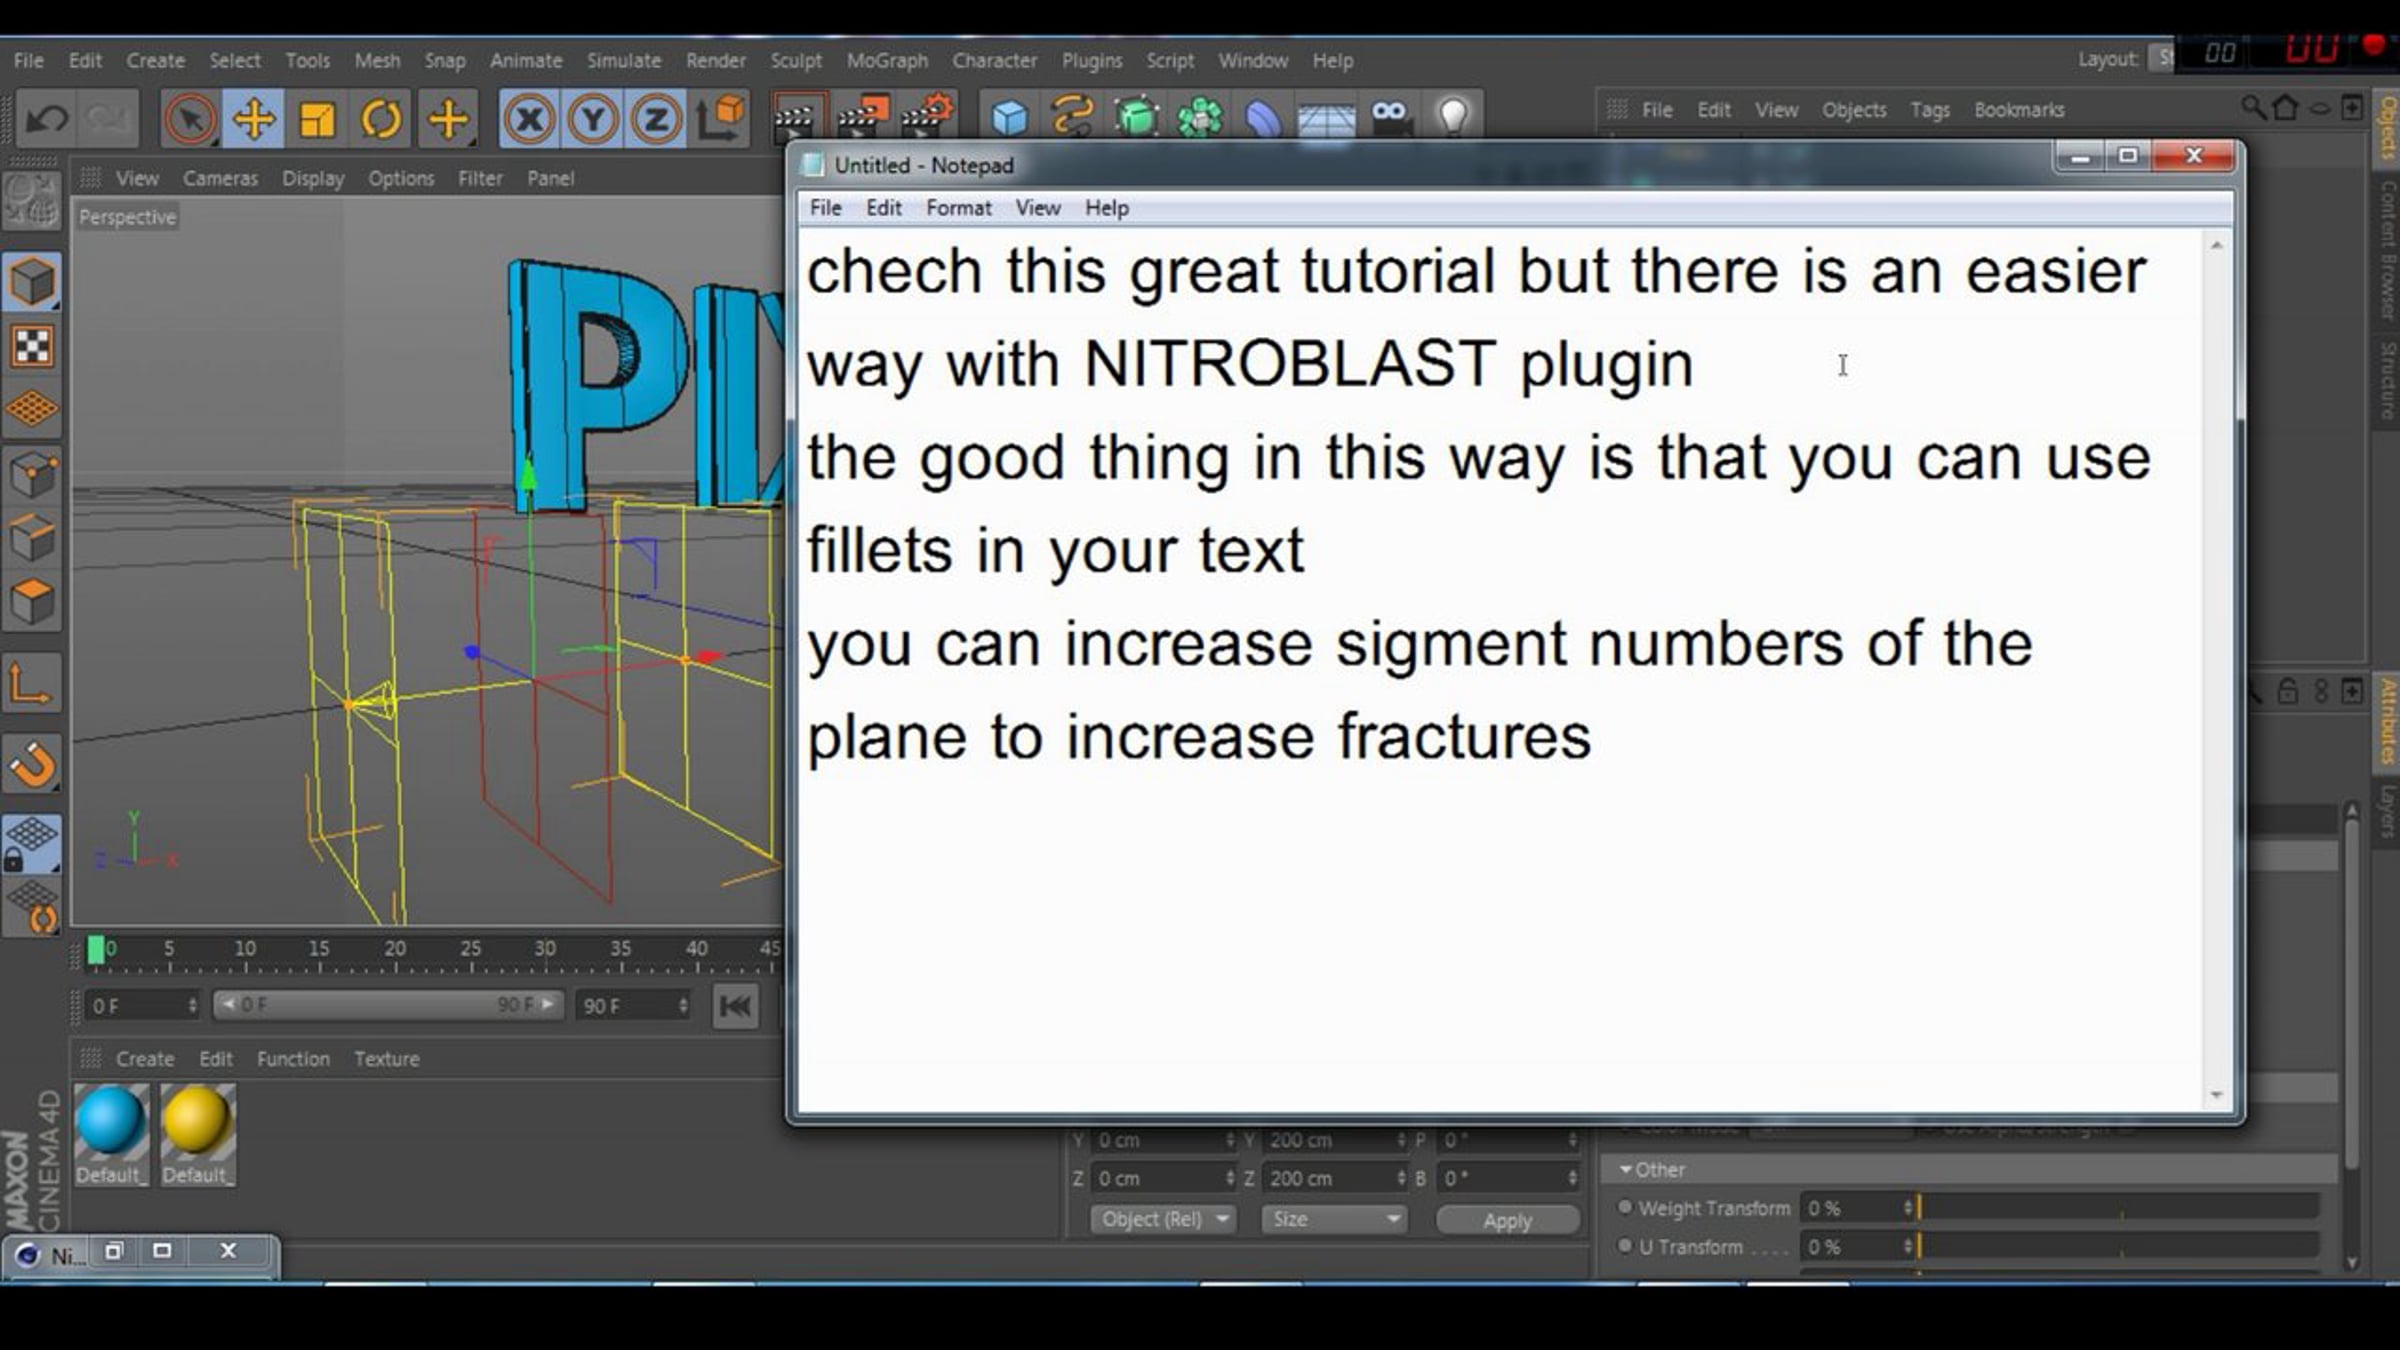The image size is (2400, 1350).
Task: Open the Object (Rel) dropdown
Action: [1163, 1220]
